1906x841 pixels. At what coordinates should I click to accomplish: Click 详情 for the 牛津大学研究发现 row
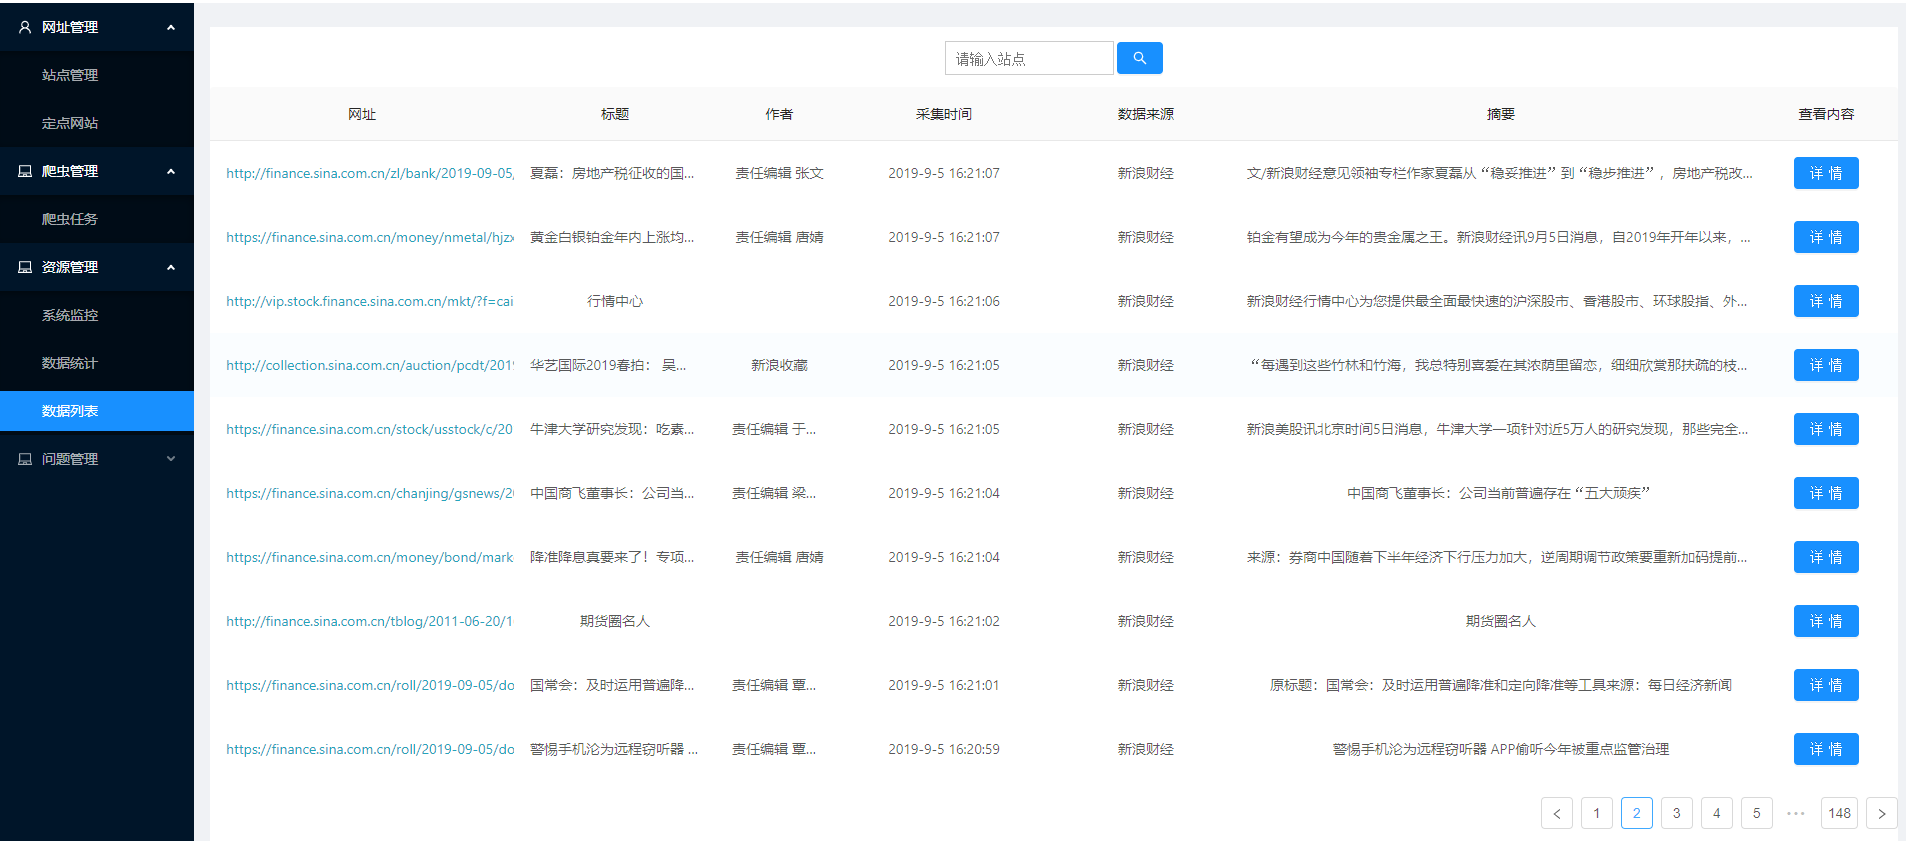coord(1826,429)
